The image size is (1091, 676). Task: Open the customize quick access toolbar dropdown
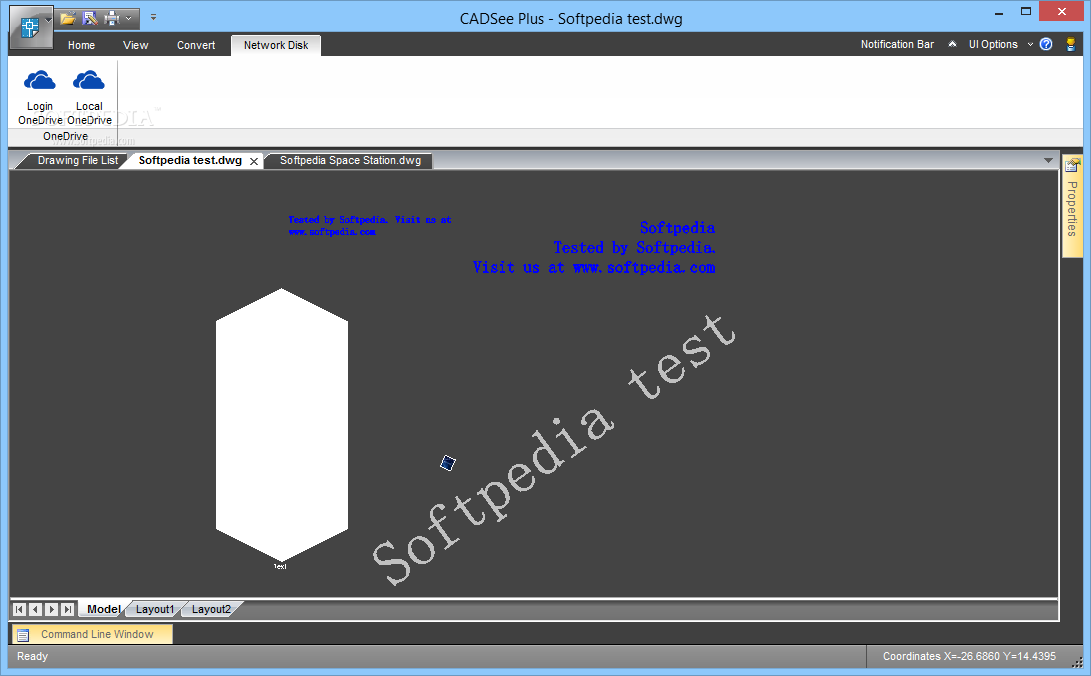pos(153,17)
